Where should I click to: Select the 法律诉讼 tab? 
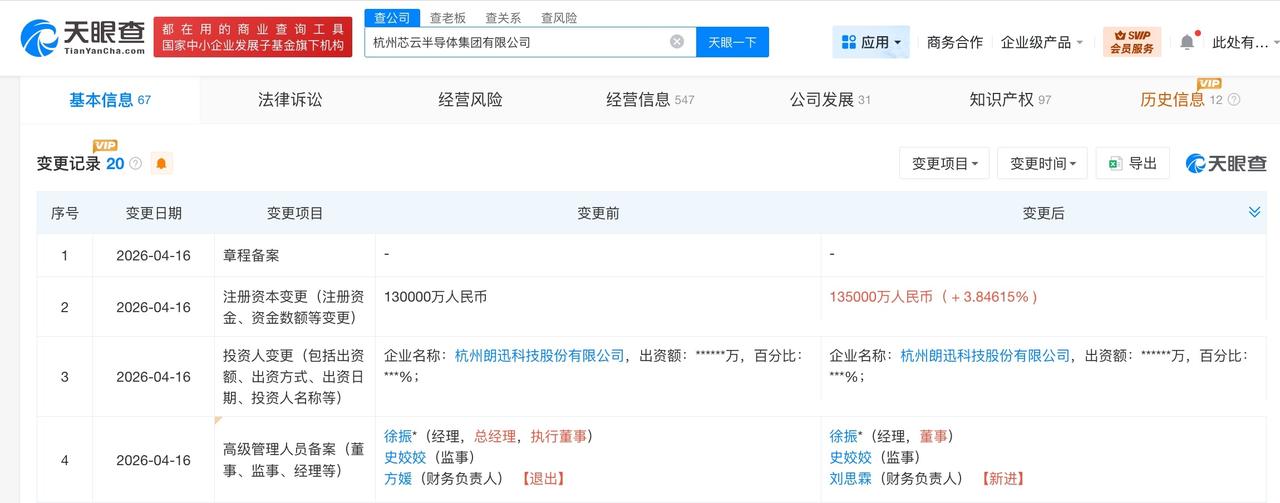click(x=290, y=100)
